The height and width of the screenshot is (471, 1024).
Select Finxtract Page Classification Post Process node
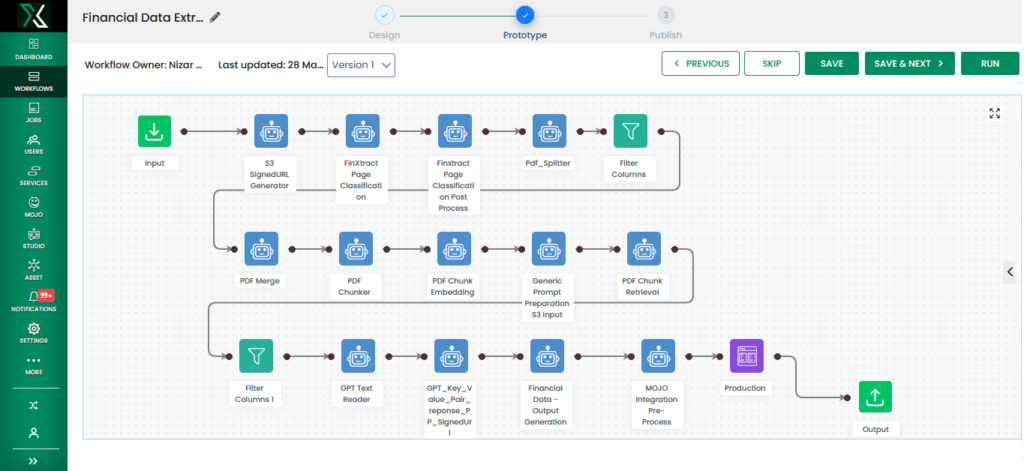tap(455, 131)
